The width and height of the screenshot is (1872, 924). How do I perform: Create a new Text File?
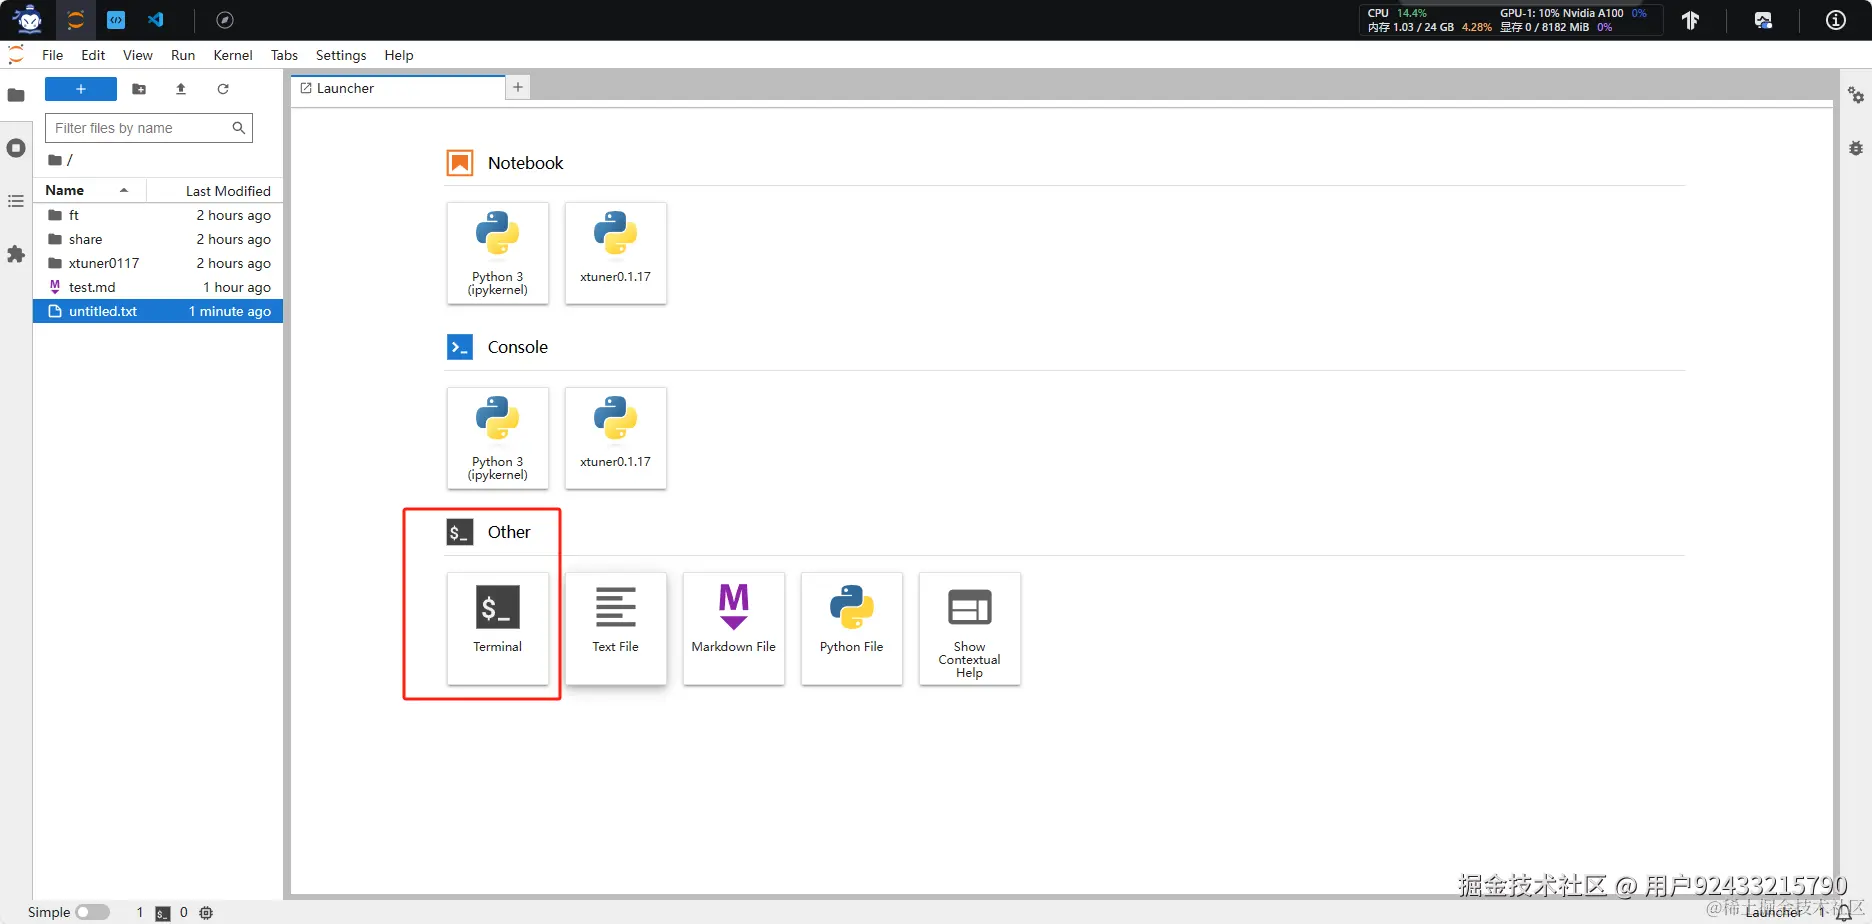[616, 628]
